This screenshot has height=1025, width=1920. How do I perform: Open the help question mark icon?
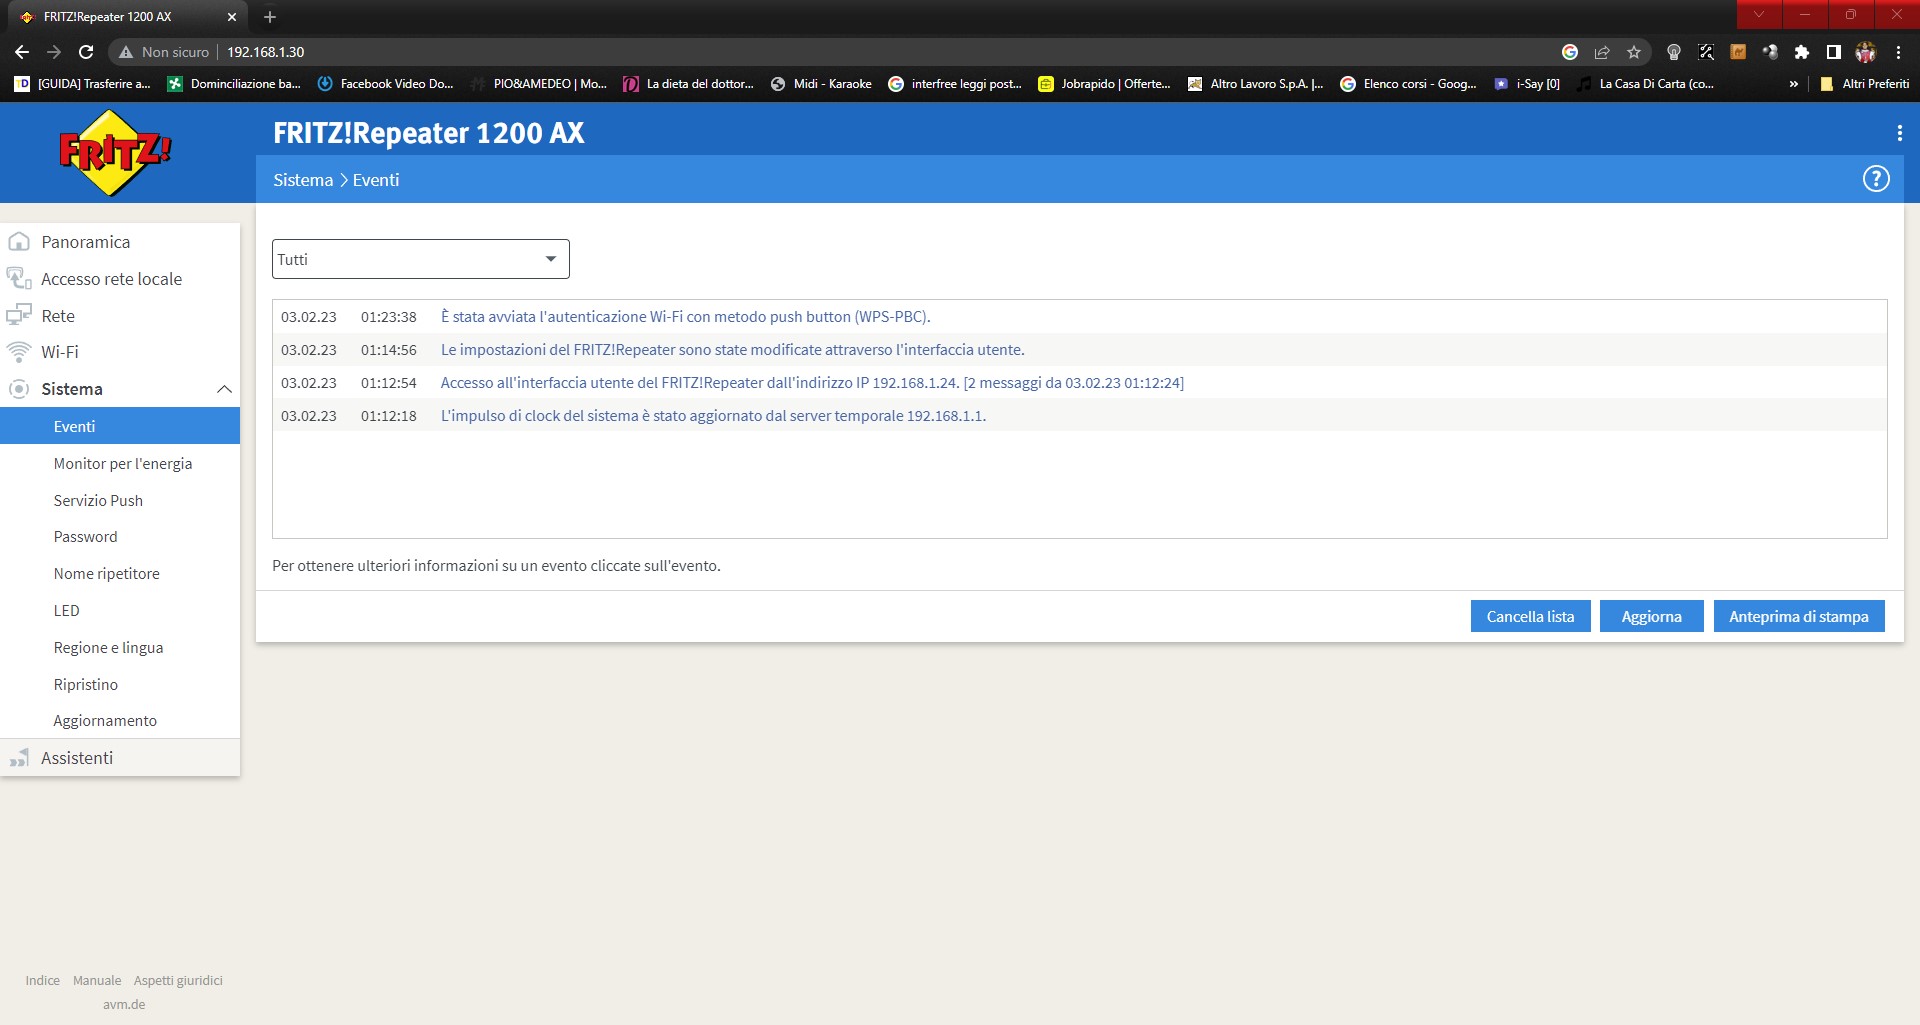tap(1876, 179)
